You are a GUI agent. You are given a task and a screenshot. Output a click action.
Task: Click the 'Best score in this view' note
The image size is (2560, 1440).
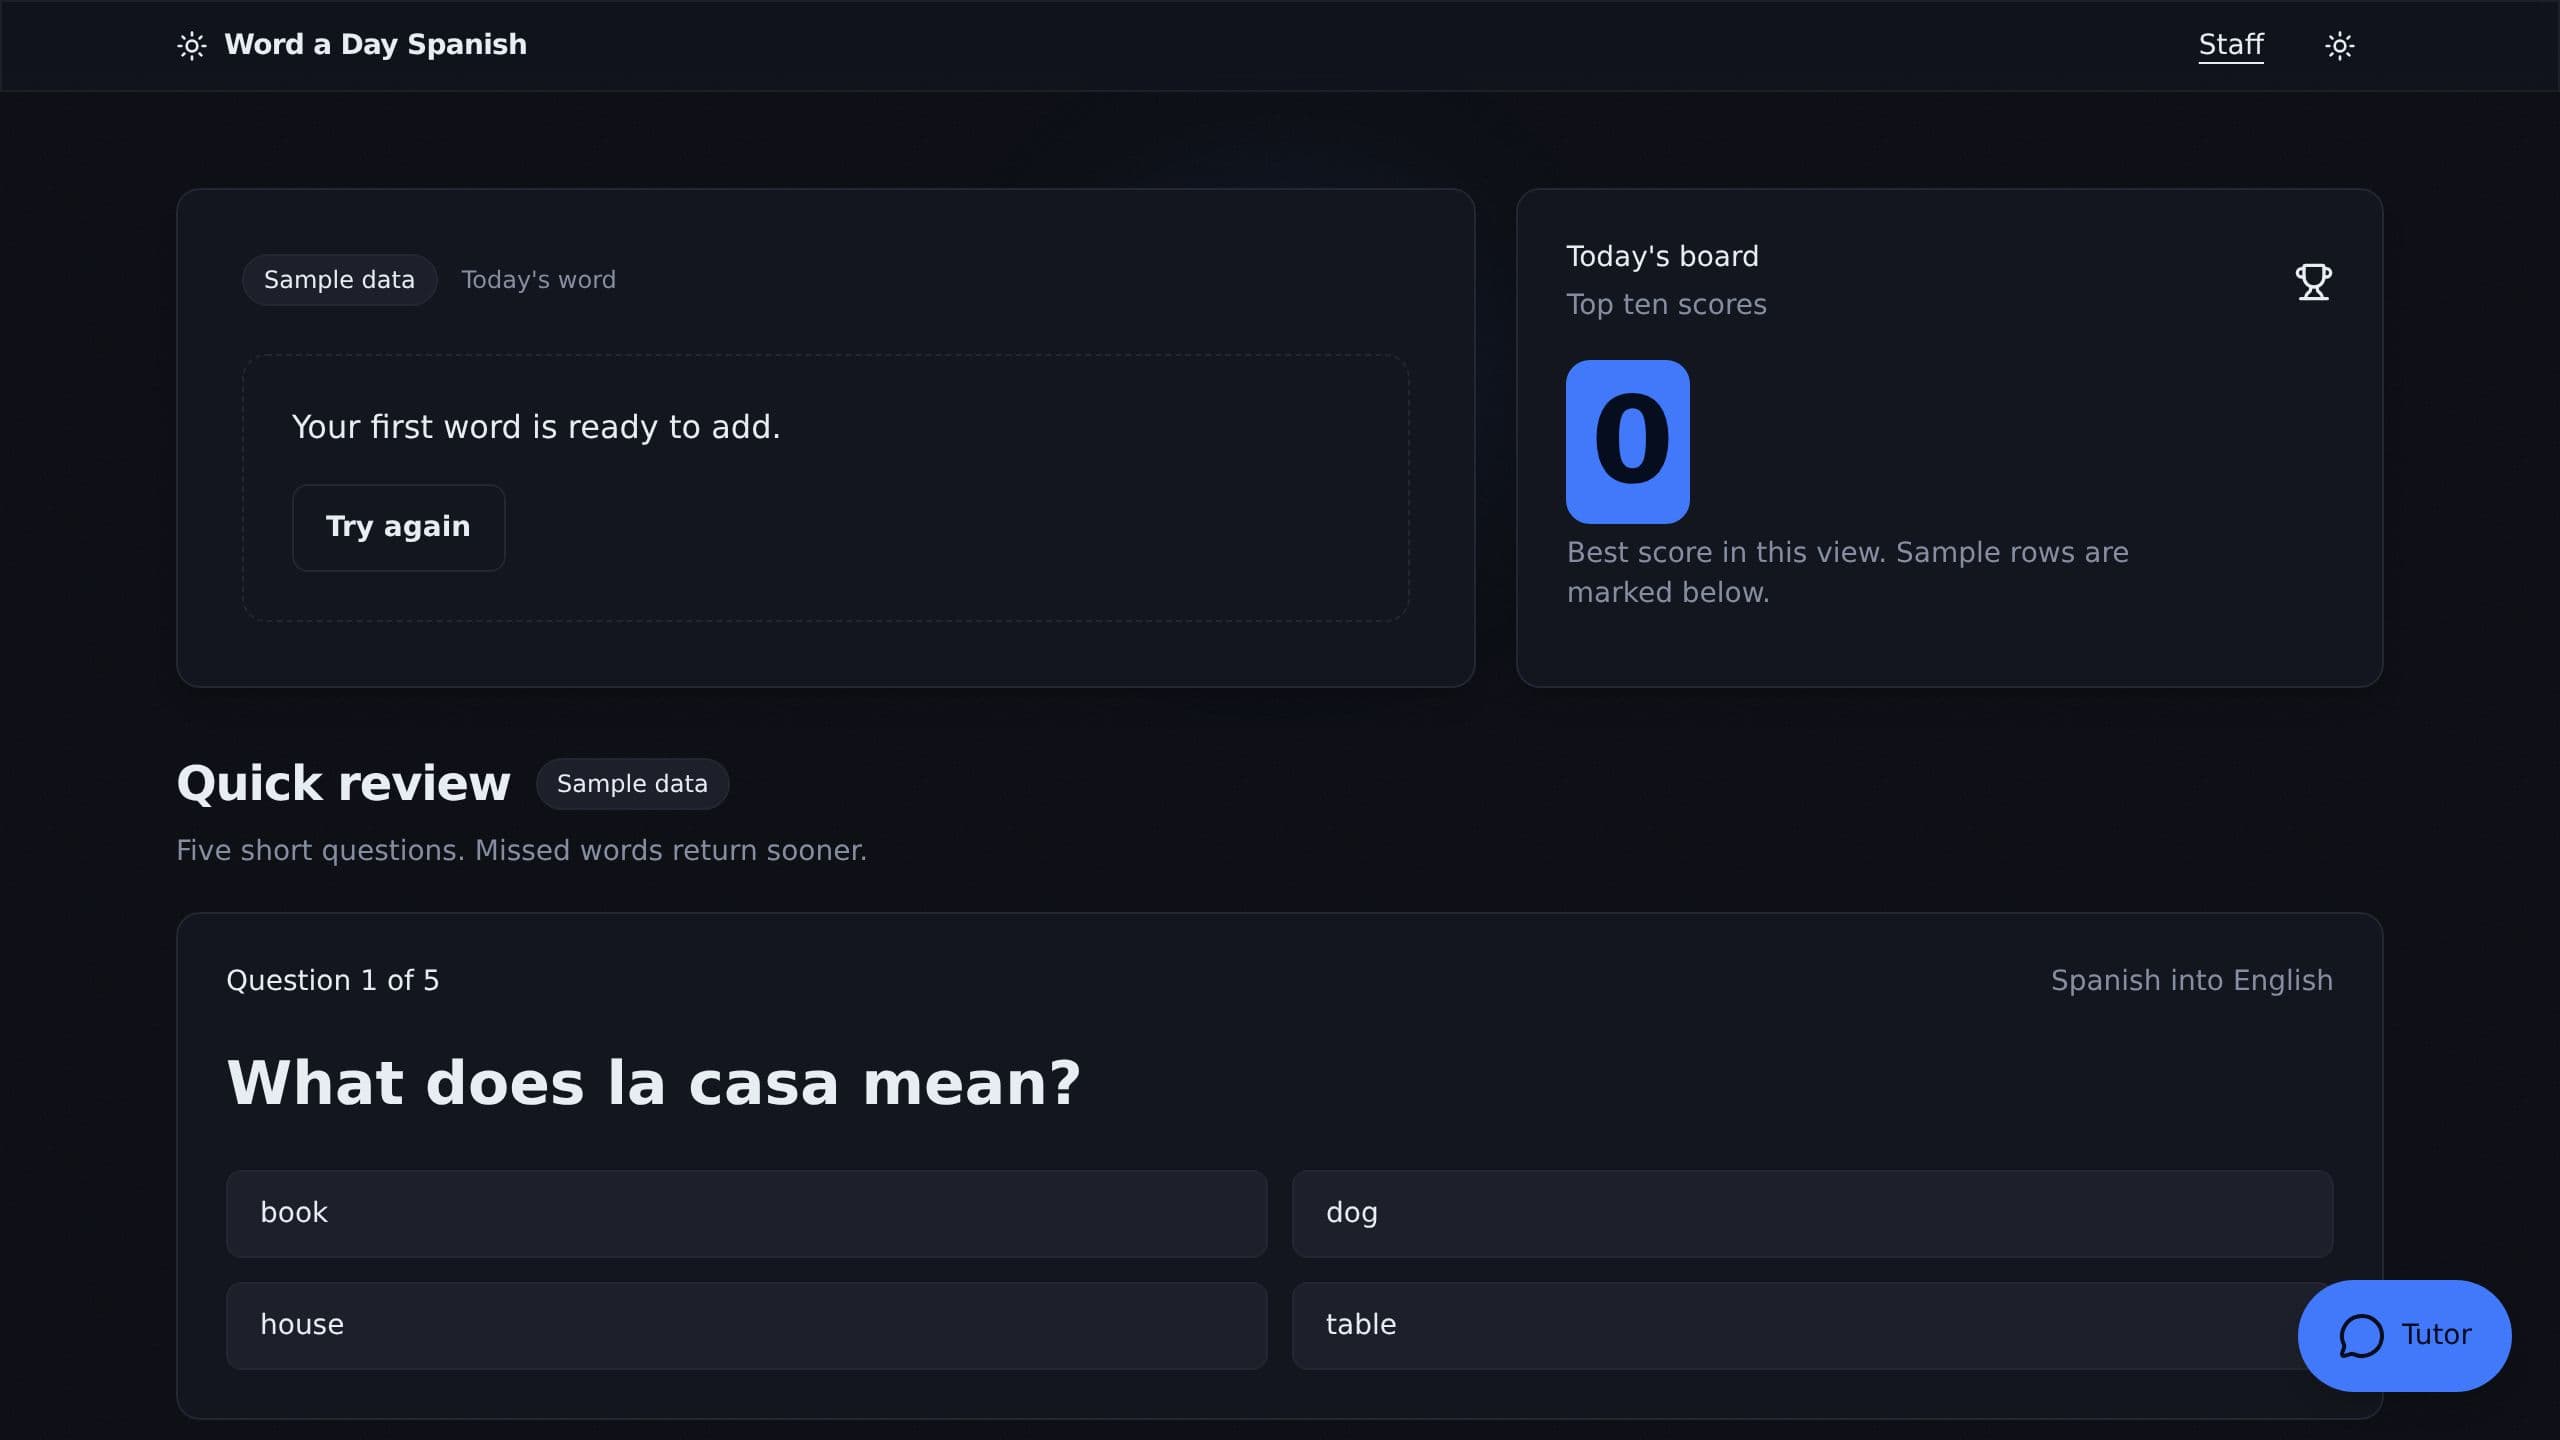tap(1847, 572)
